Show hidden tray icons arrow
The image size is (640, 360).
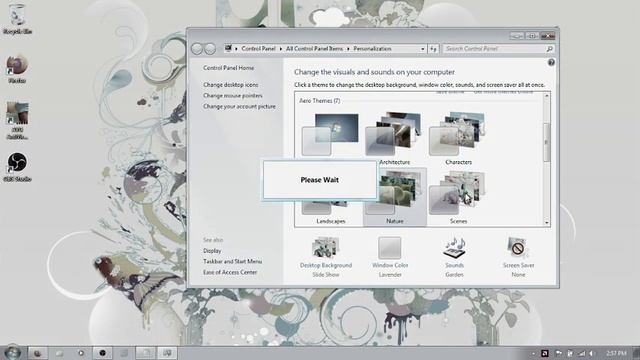(x=533, y=353)
